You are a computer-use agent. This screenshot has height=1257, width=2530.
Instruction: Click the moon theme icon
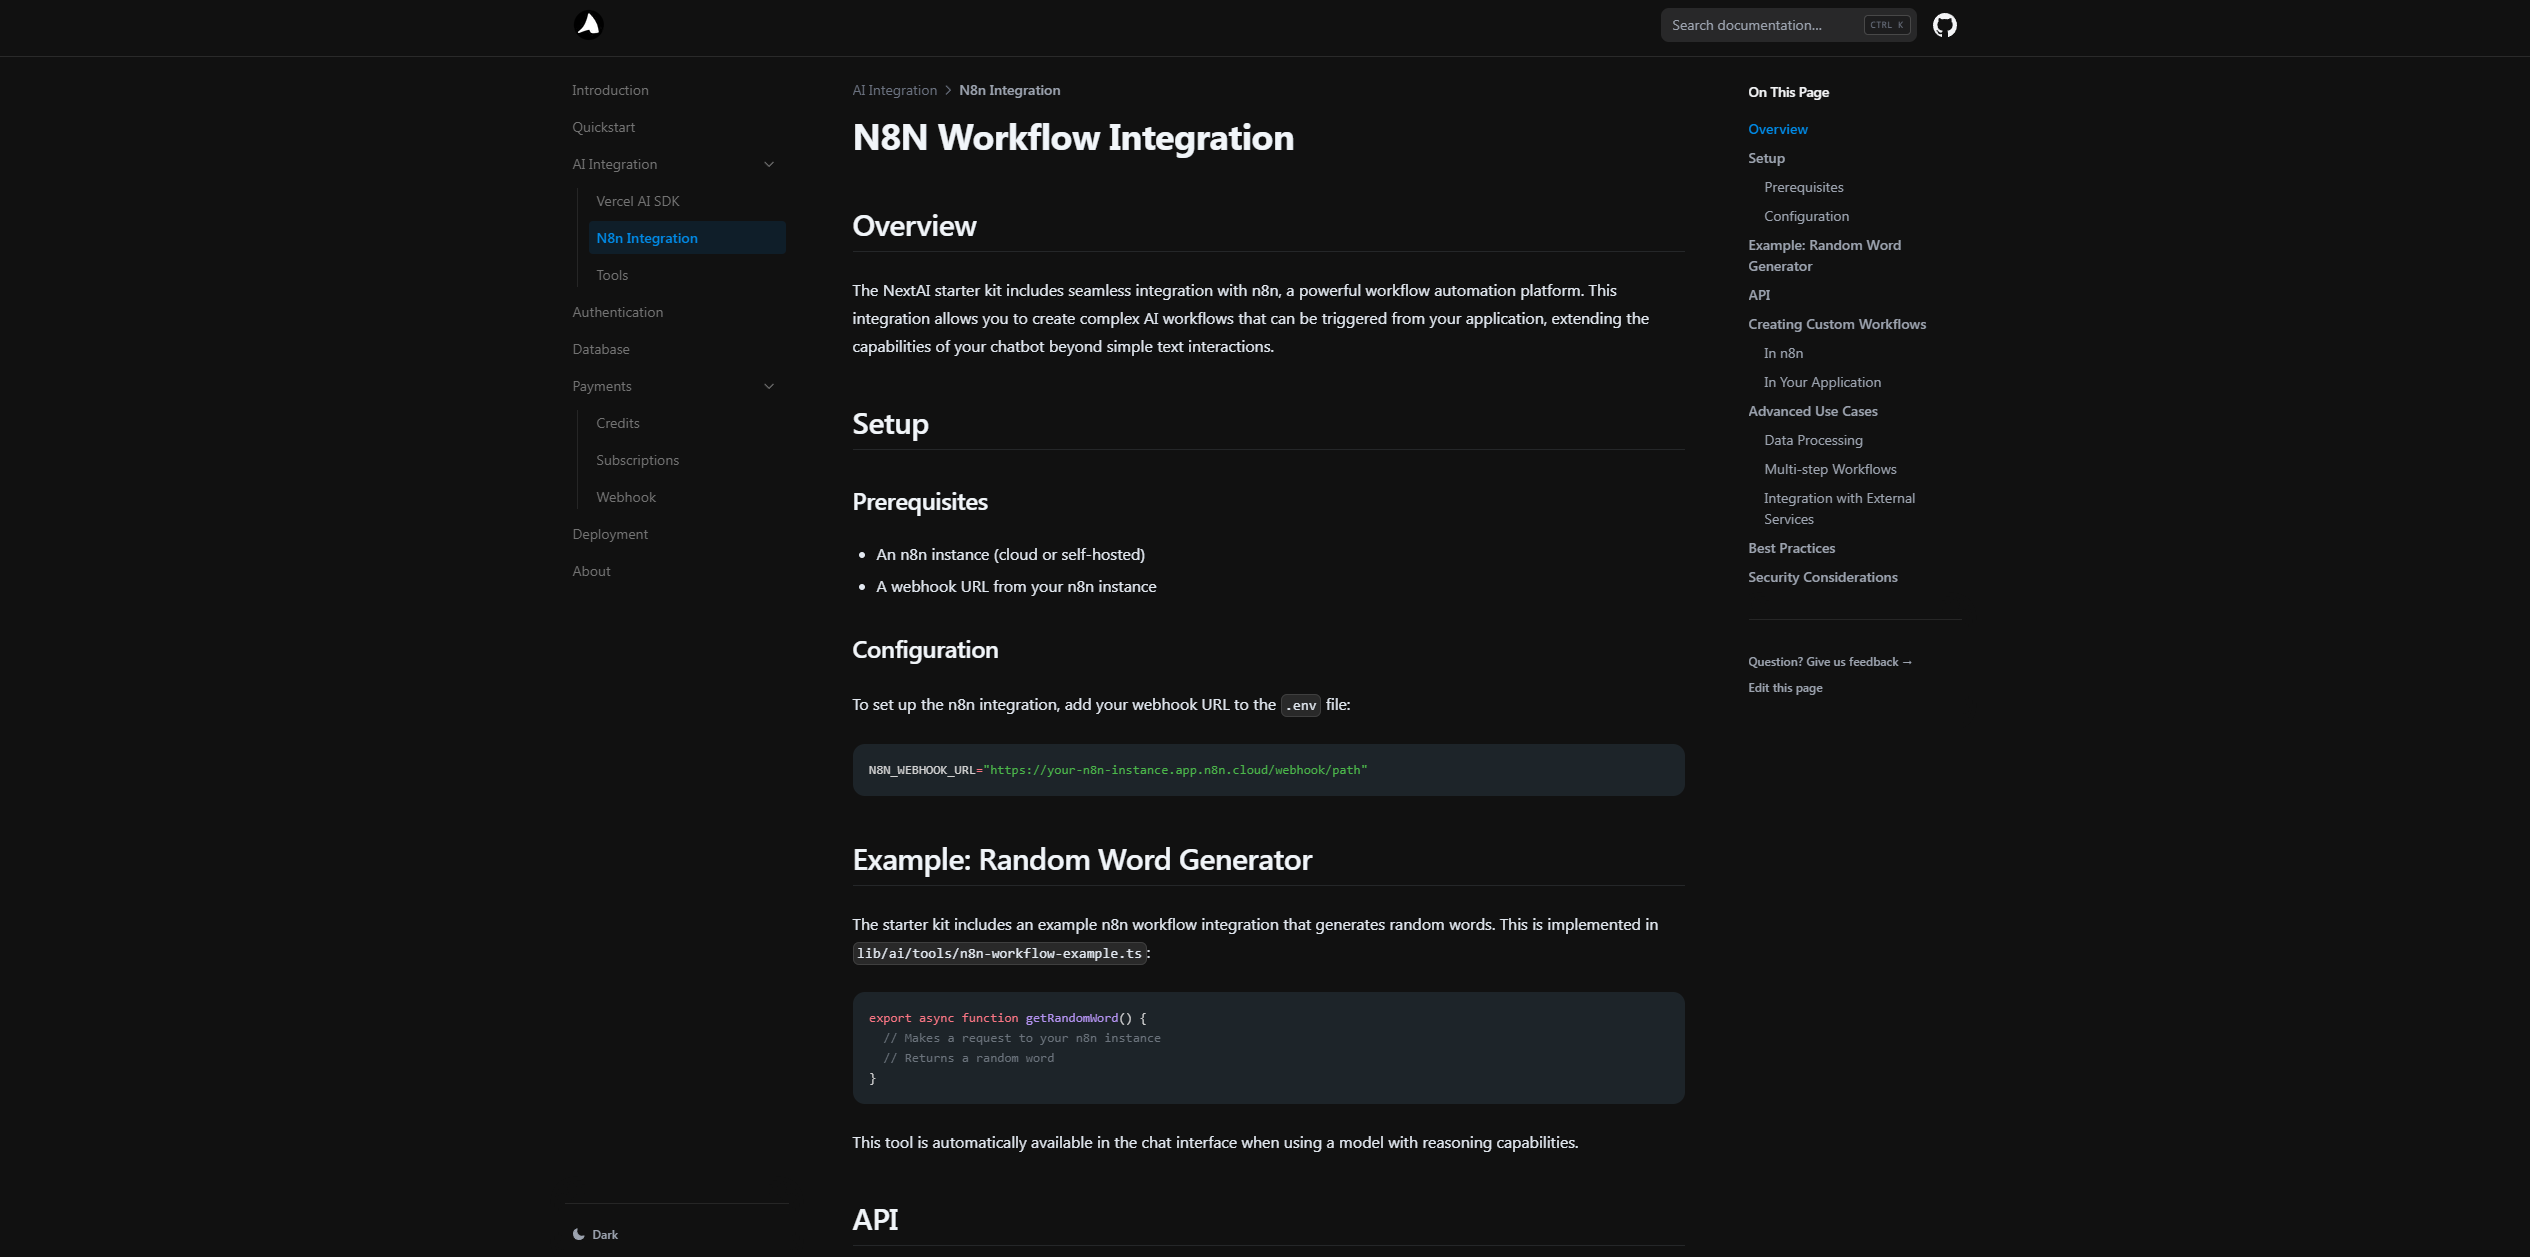coord(579,1235)
